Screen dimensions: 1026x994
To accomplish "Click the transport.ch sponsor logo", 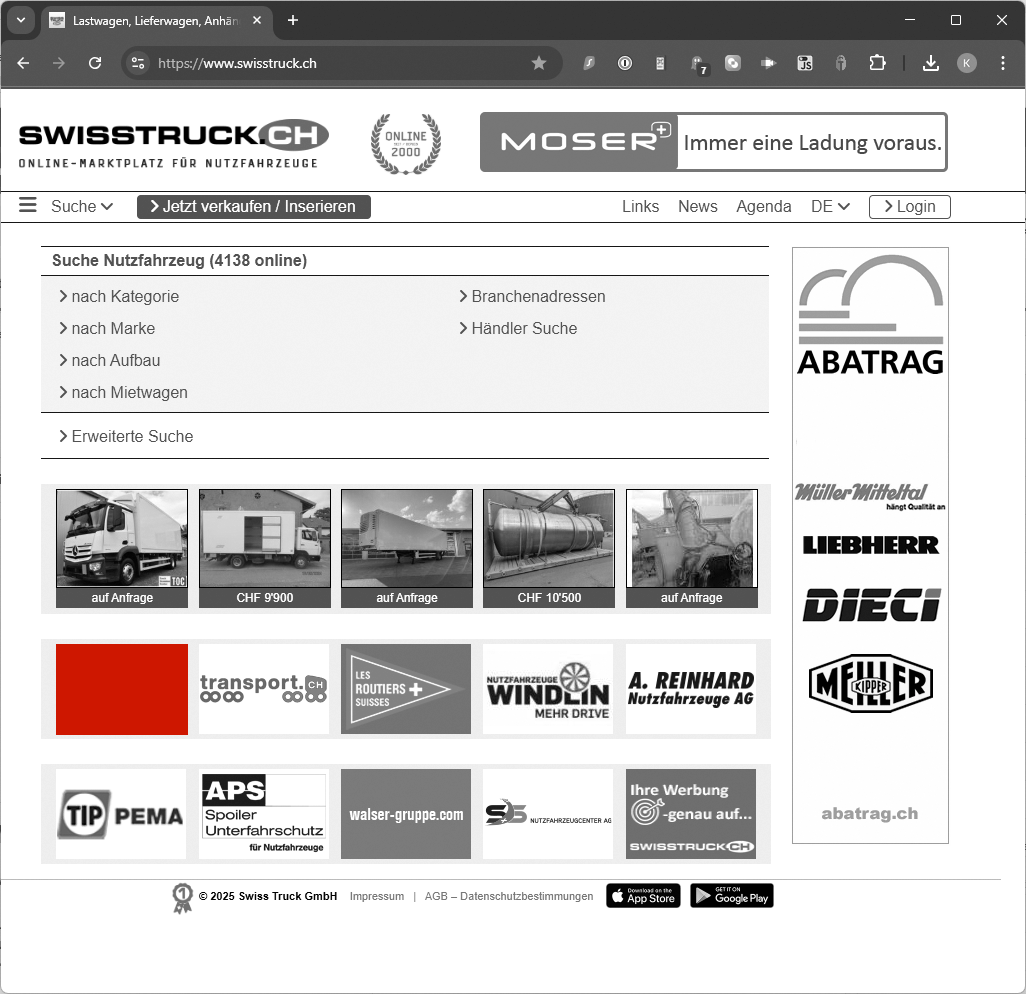I will [x=264, y=689].
